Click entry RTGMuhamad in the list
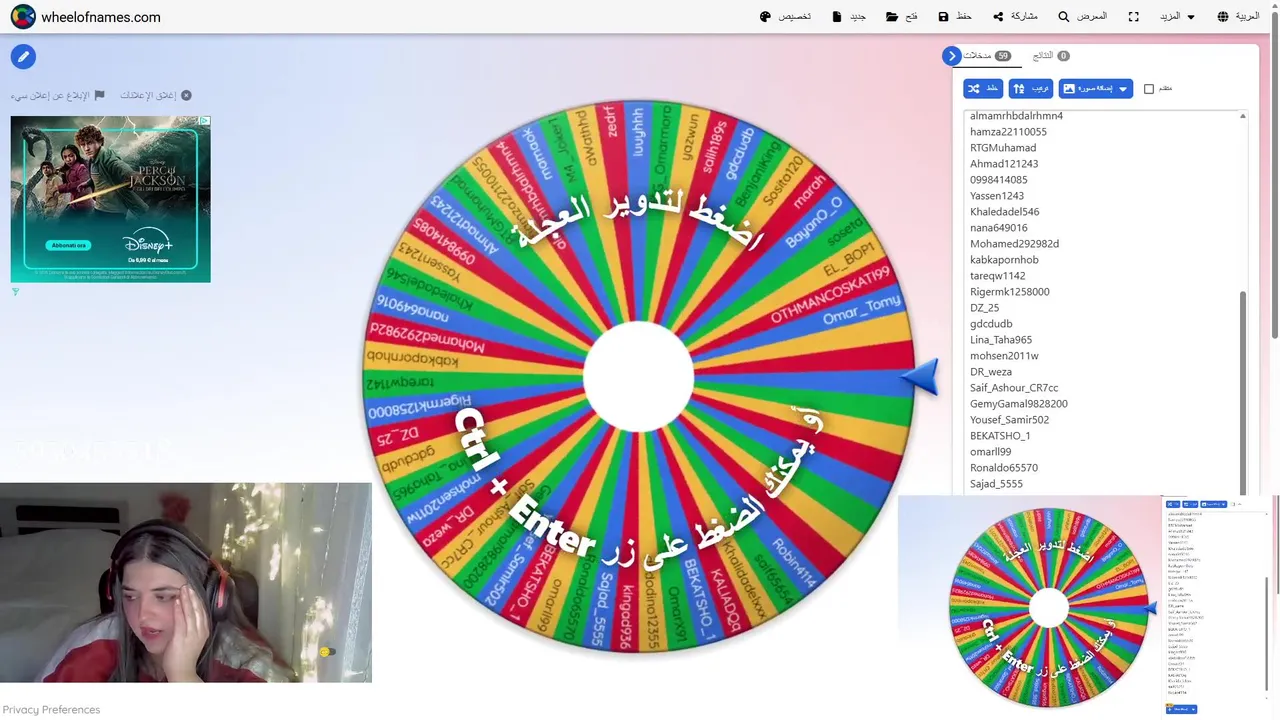The height and width of the screenshot is (720, 1280). [x=1003, y=148]
